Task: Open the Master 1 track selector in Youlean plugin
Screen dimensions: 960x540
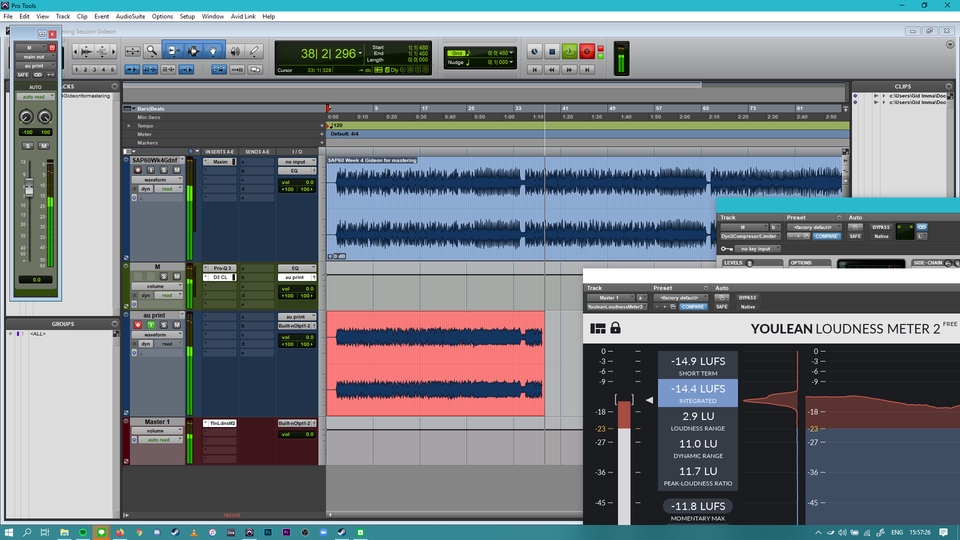Action: pyautogui.click(x=611, y=298)
